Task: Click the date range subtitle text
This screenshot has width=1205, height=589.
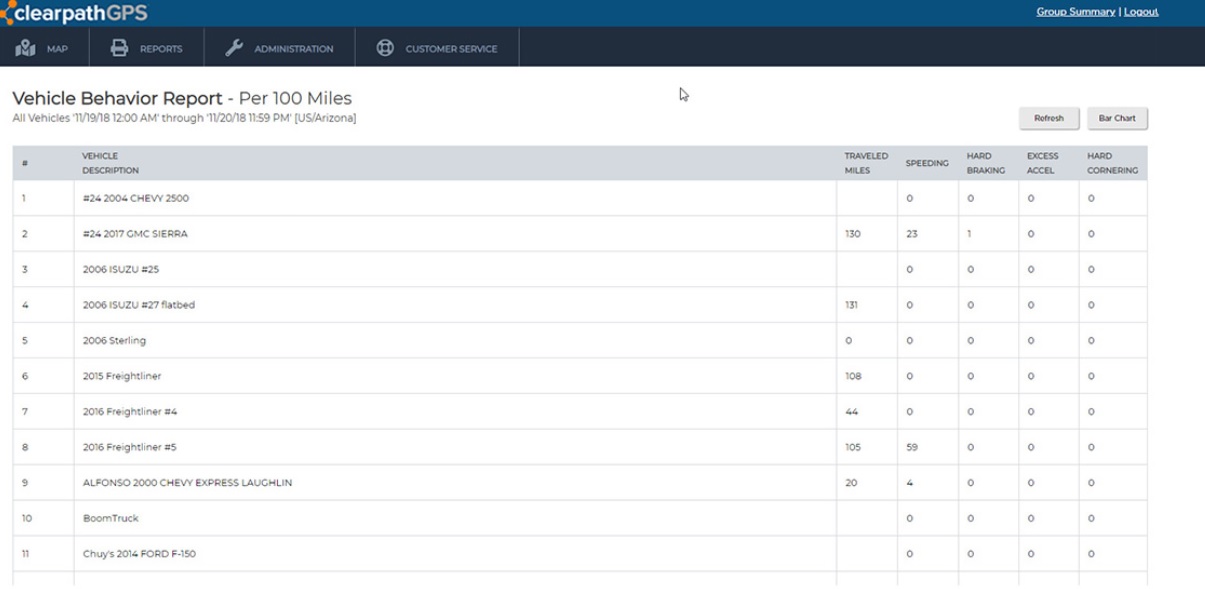Action: pos(184,118)
